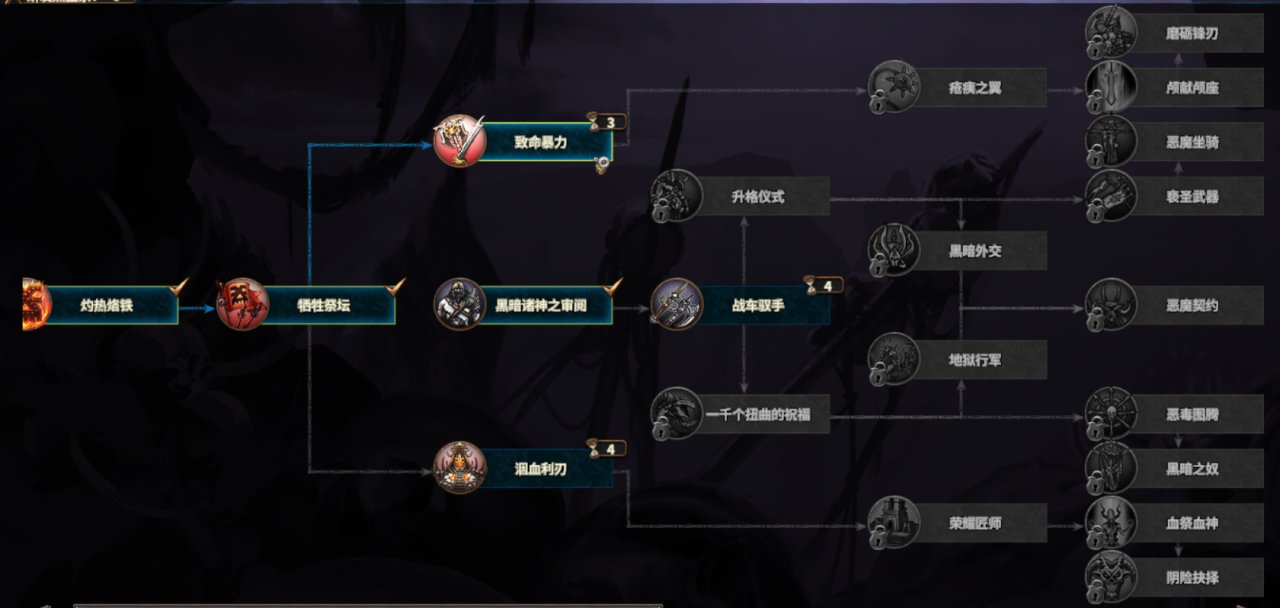Select the locked 颅献颅座 sword icon

pyautogui.click(x=1111, y=87)
